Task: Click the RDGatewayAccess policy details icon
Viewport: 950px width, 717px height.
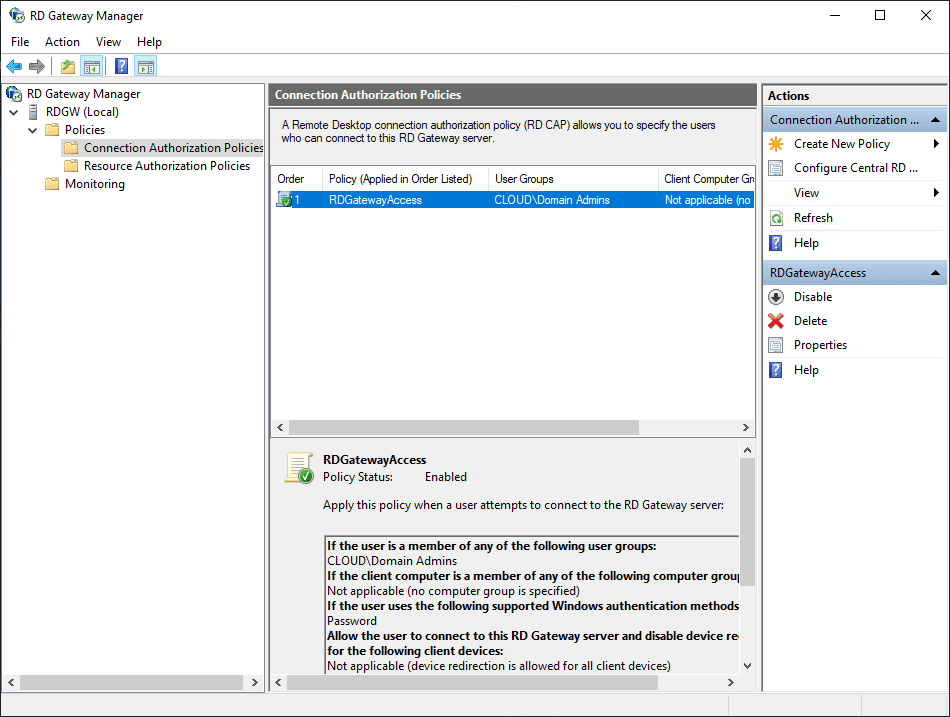Action: point(299,468)
